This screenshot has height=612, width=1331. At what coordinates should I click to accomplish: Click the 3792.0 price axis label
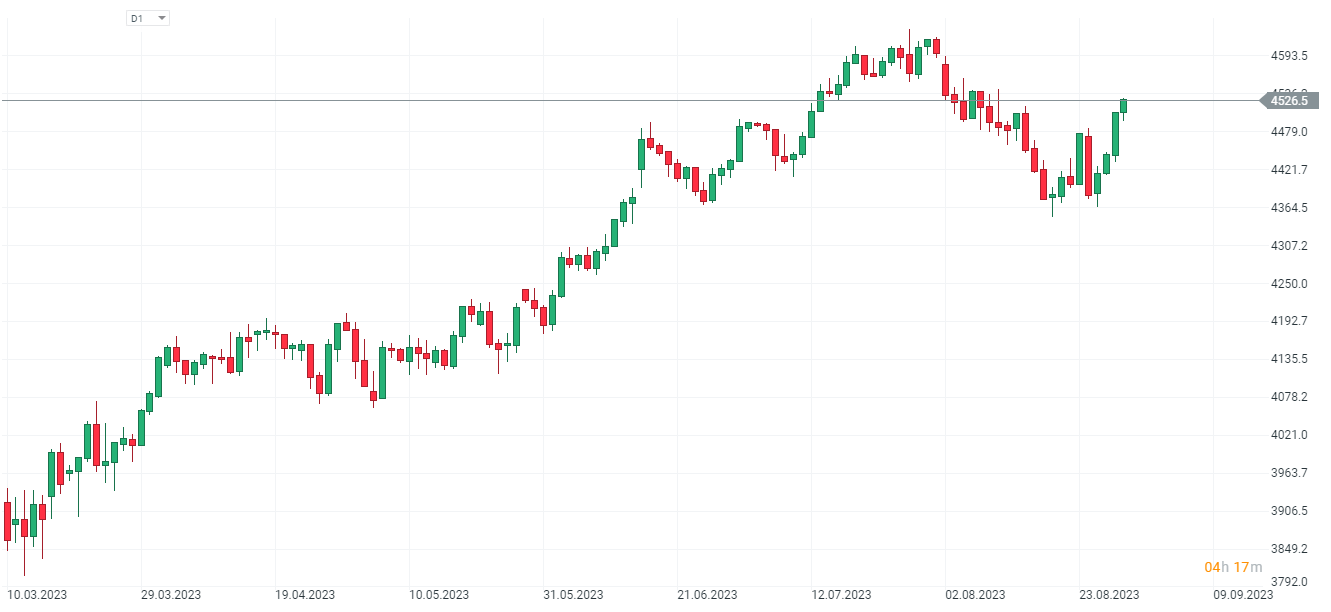coord(1290,580)
